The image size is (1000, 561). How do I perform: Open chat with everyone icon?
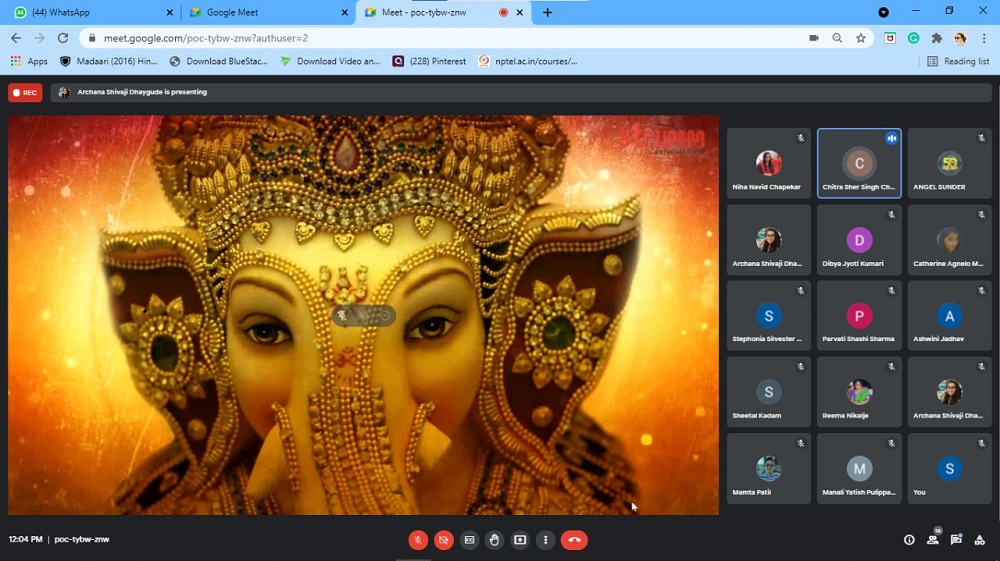point(956,540)
